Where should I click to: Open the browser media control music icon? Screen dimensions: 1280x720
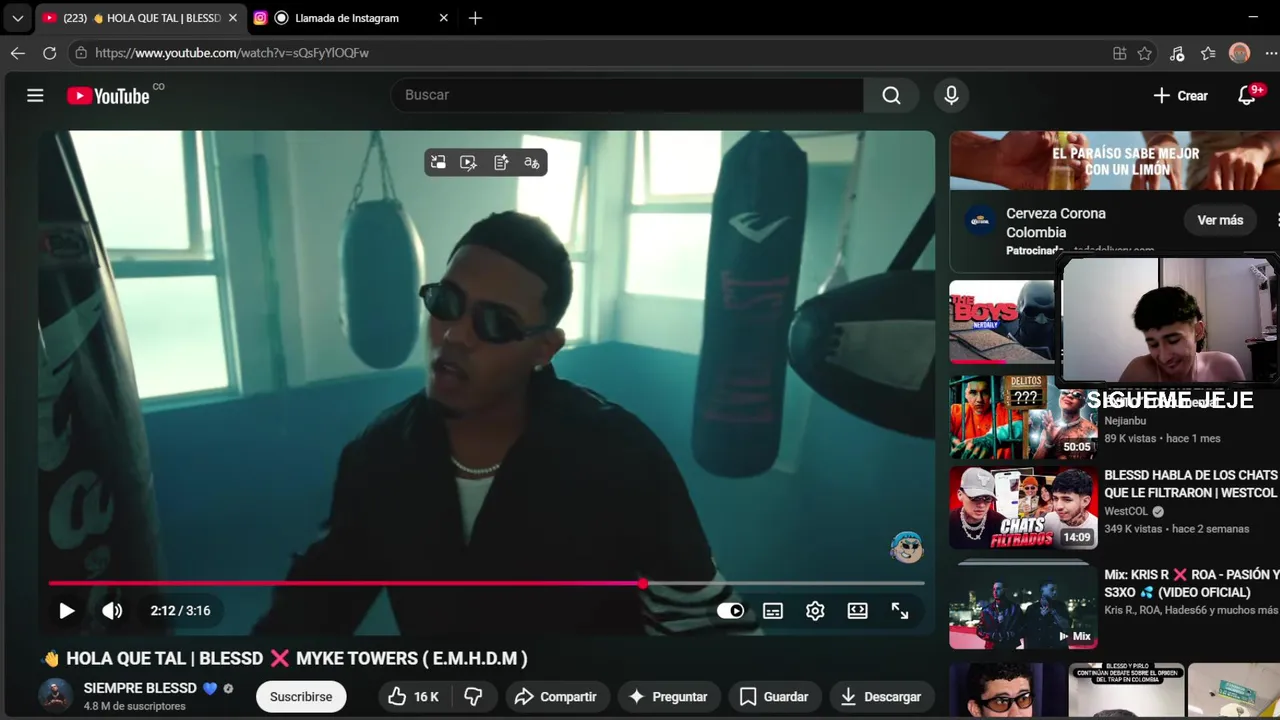[1177, 53]
